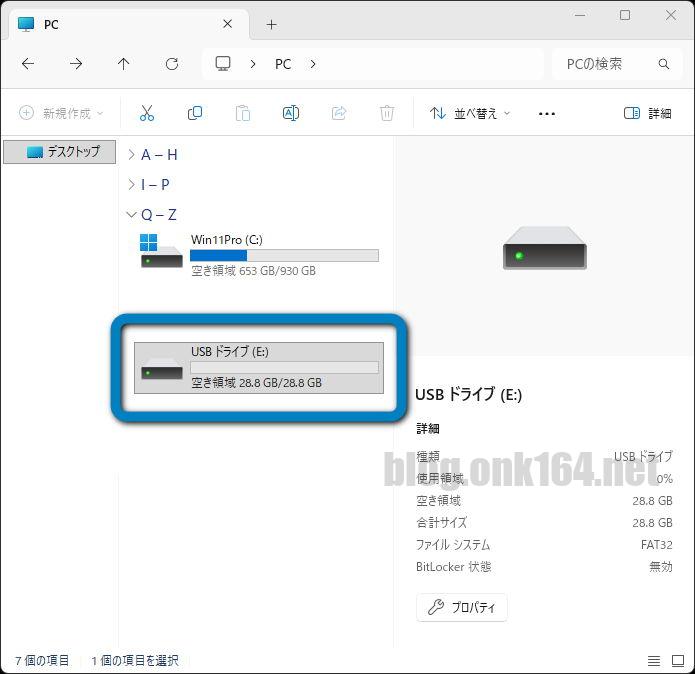Expand the A – H group
Viewport: 695px width, 674px height.
tap(131, 155)
